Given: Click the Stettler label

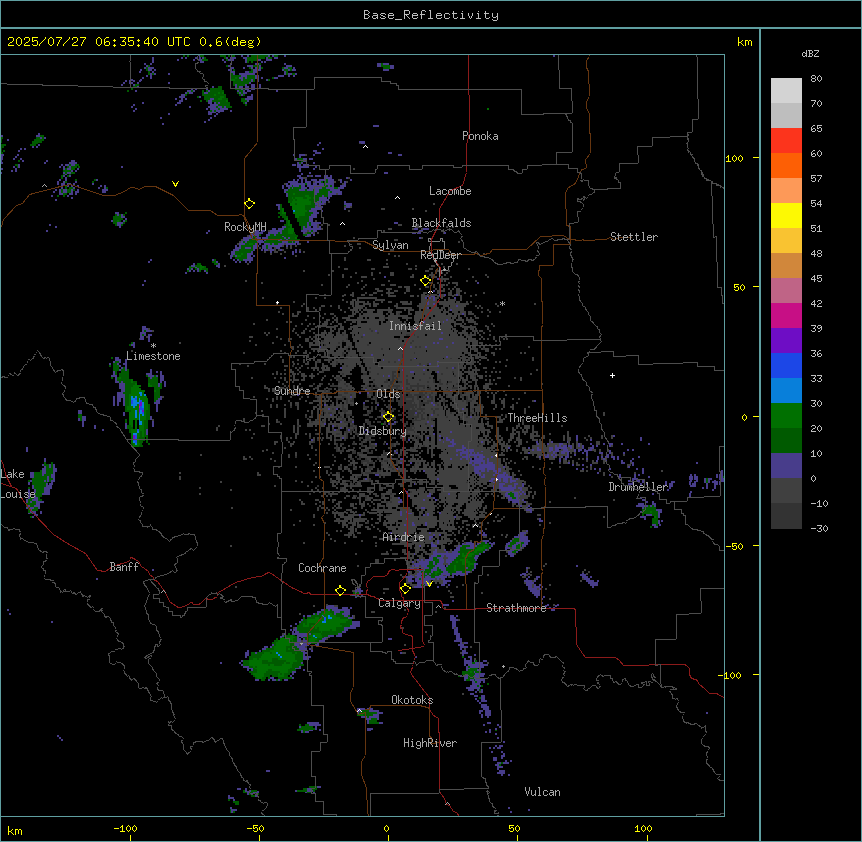Looking at the screenshot, I should pos(634,237).
